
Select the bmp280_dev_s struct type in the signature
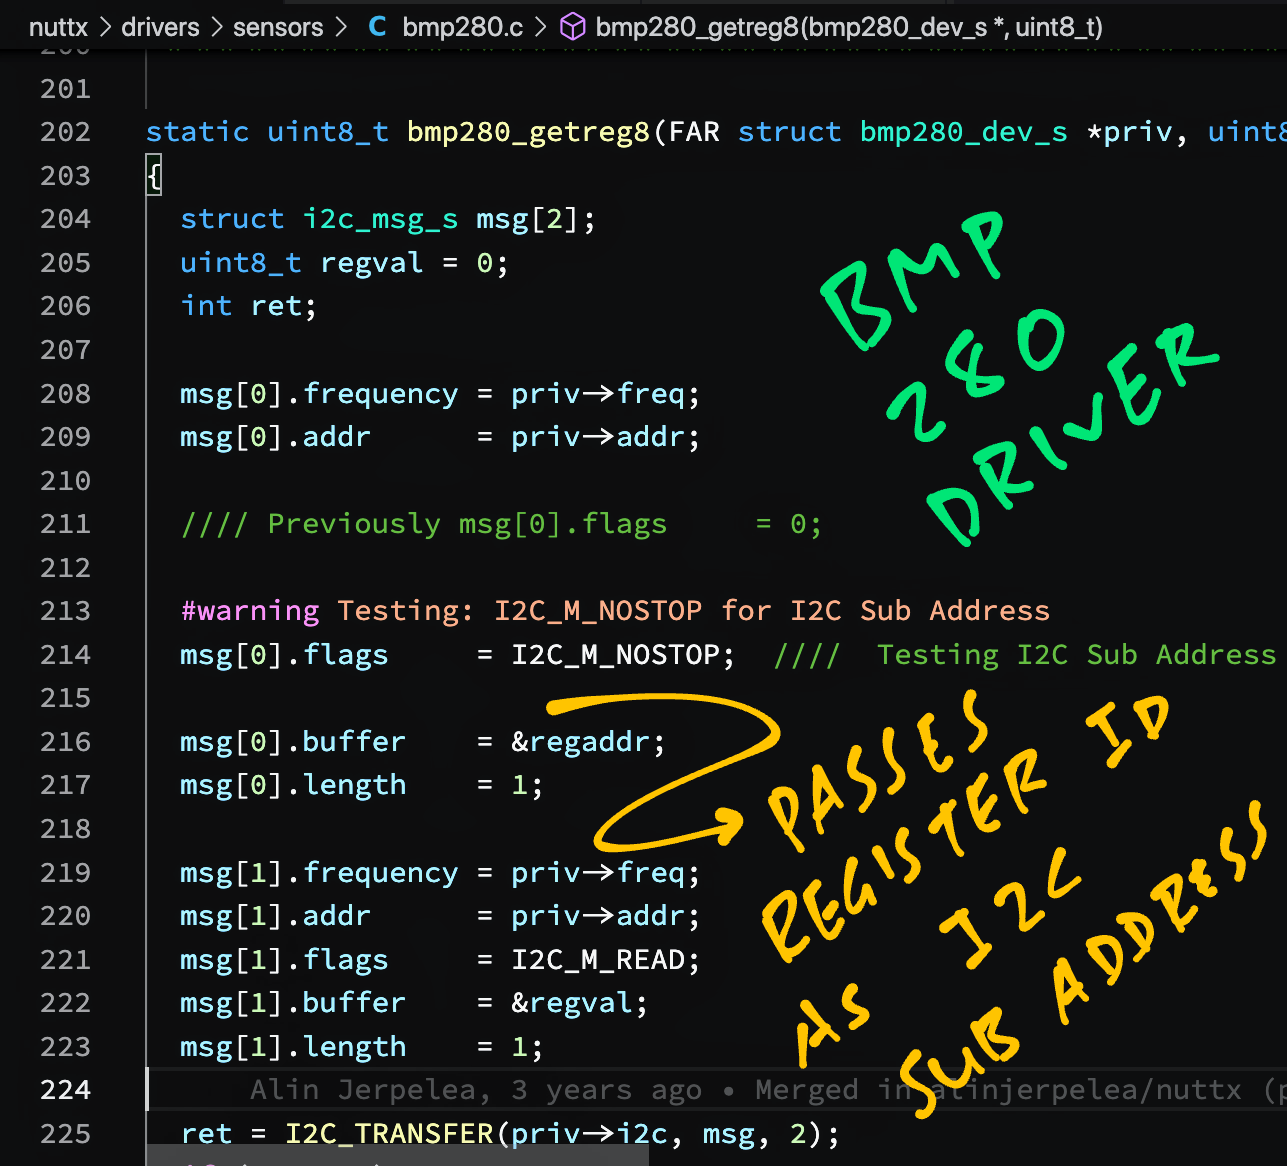point(962,131)
